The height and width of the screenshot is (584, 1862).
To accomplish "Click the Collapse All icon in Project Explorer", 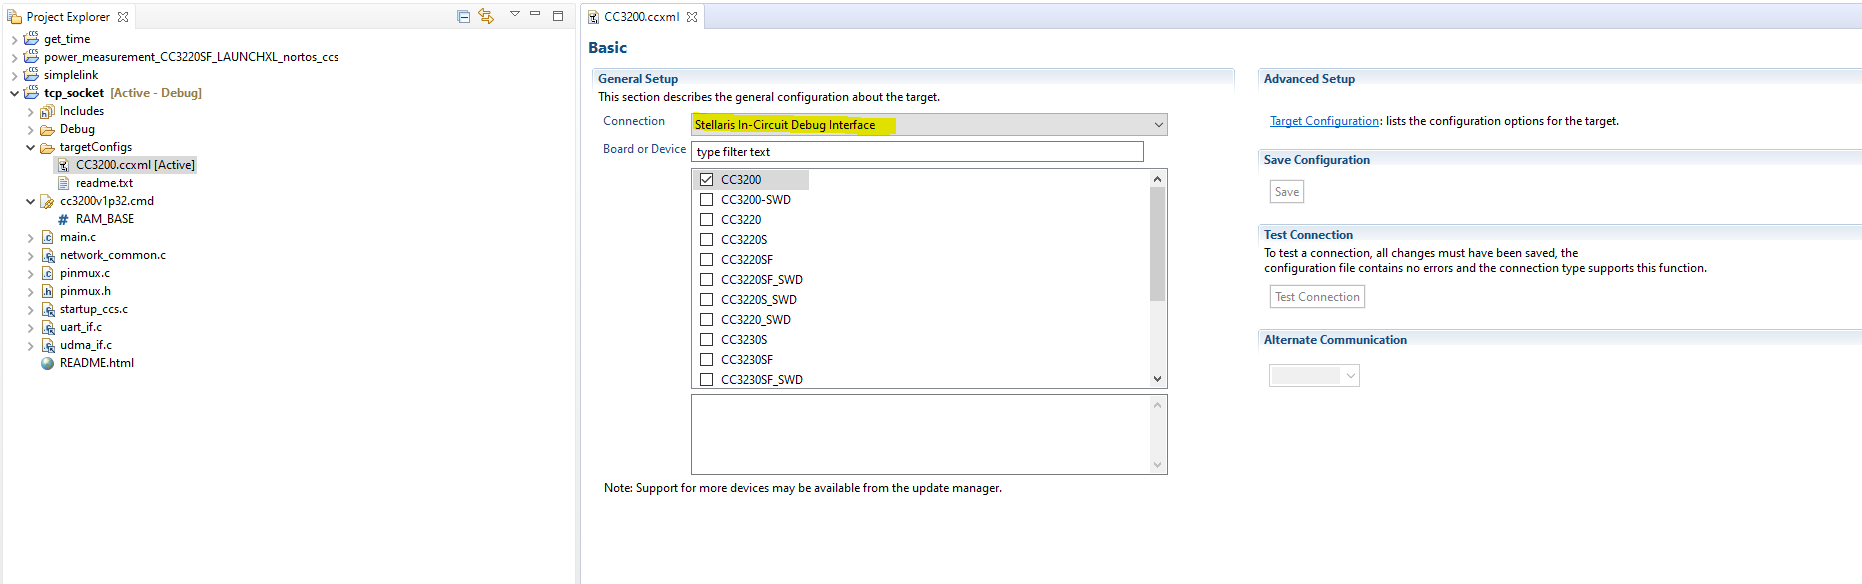I will pyautogui.click(x=463, y=16).
